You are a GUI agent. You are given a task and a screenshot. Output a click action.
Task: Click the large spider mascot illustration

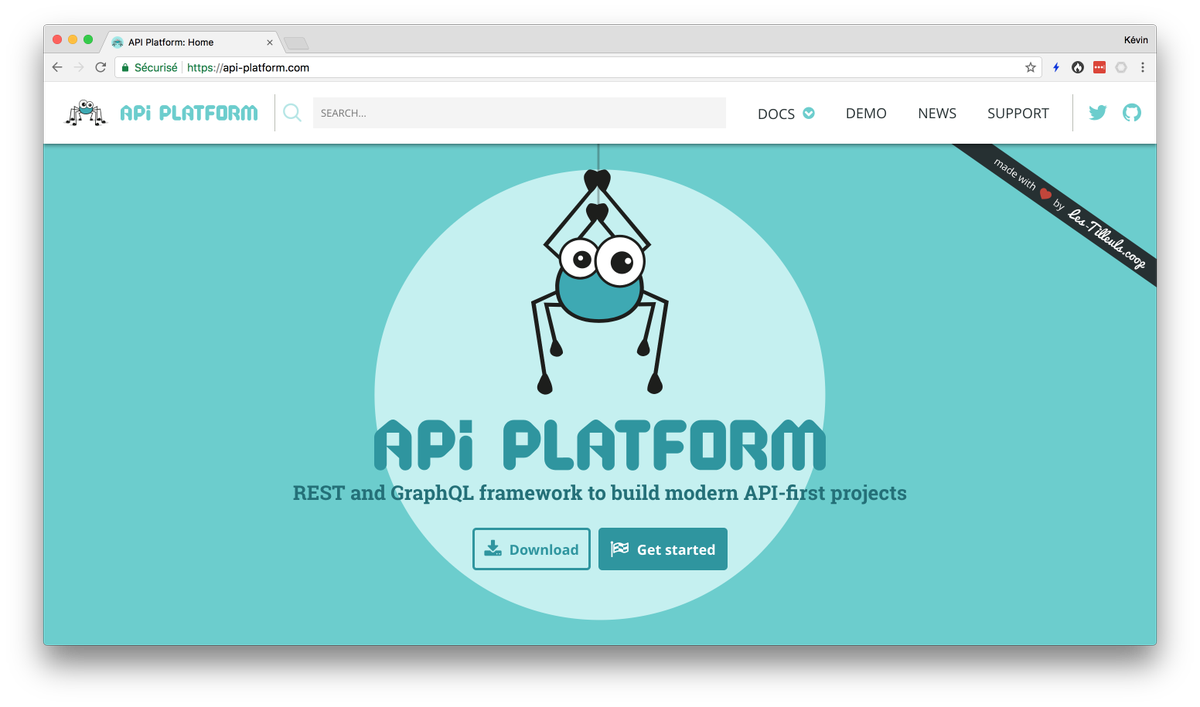(x=598, y=282)
